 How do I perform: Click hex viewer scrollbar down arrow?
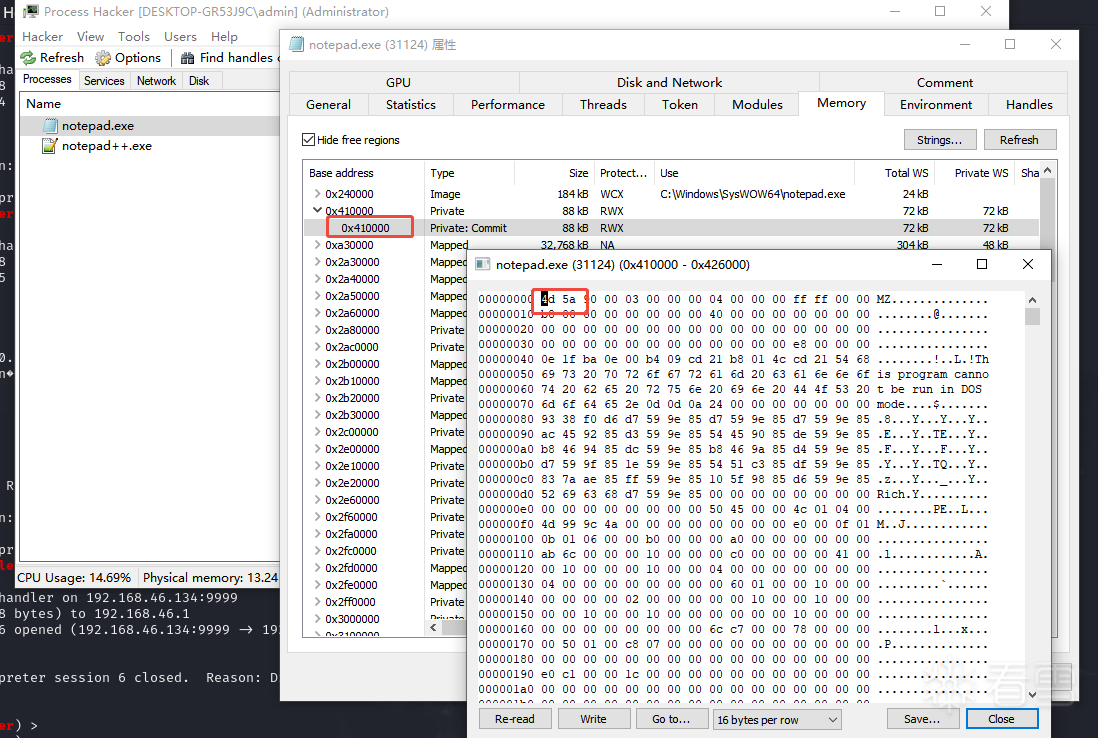pyautogui.click(x=1032, y=695)
